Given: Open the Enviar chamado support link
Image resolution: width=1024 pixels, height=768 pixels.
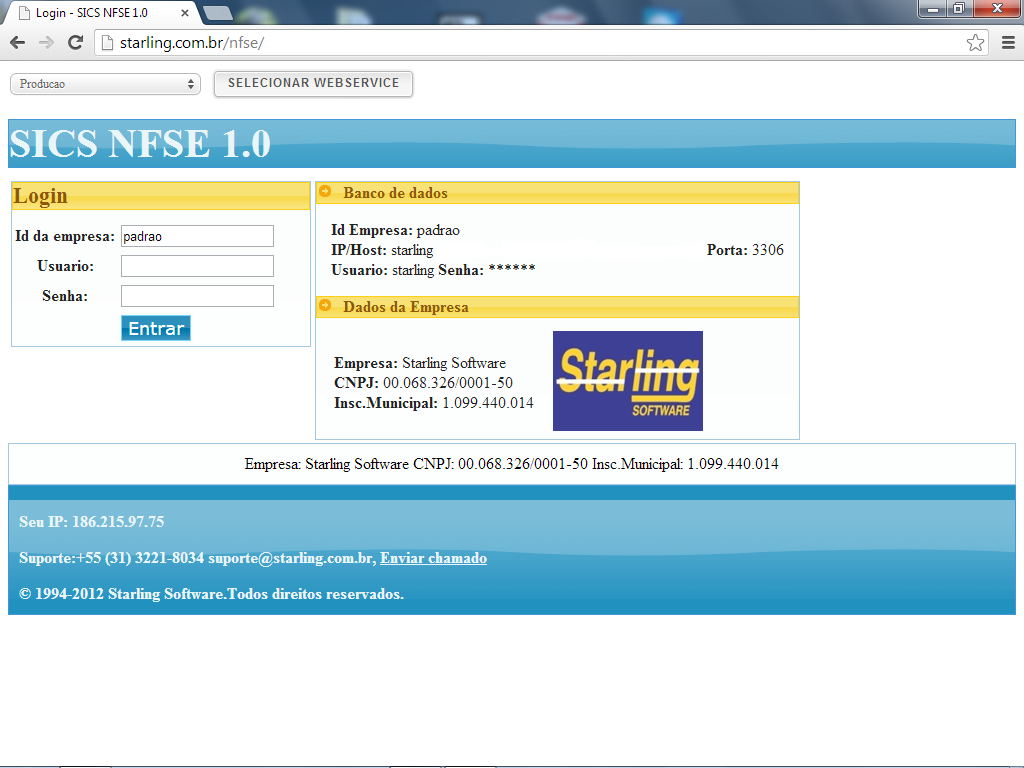Looking at the screenshot, I should (434, 558).
